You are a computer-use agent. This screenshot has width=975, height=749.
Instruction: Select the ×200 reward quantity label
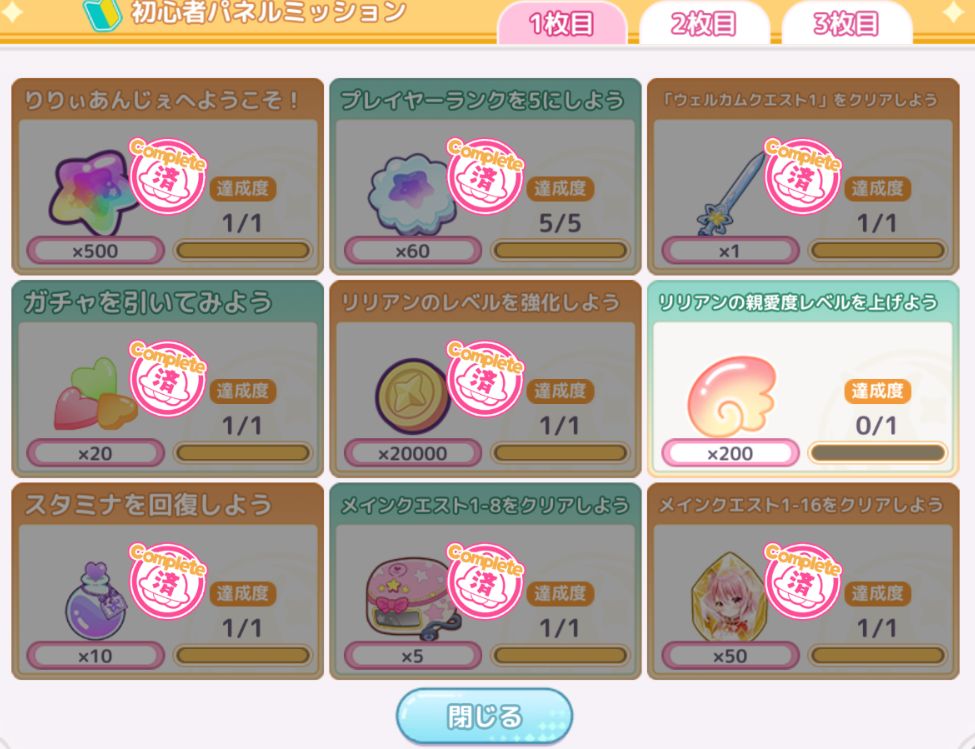730,453
